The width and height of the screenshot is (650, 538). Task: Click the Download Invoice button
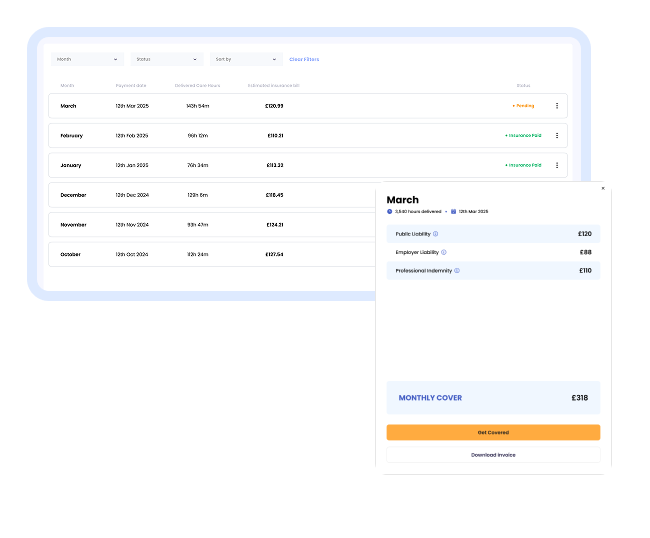point(493,455)
